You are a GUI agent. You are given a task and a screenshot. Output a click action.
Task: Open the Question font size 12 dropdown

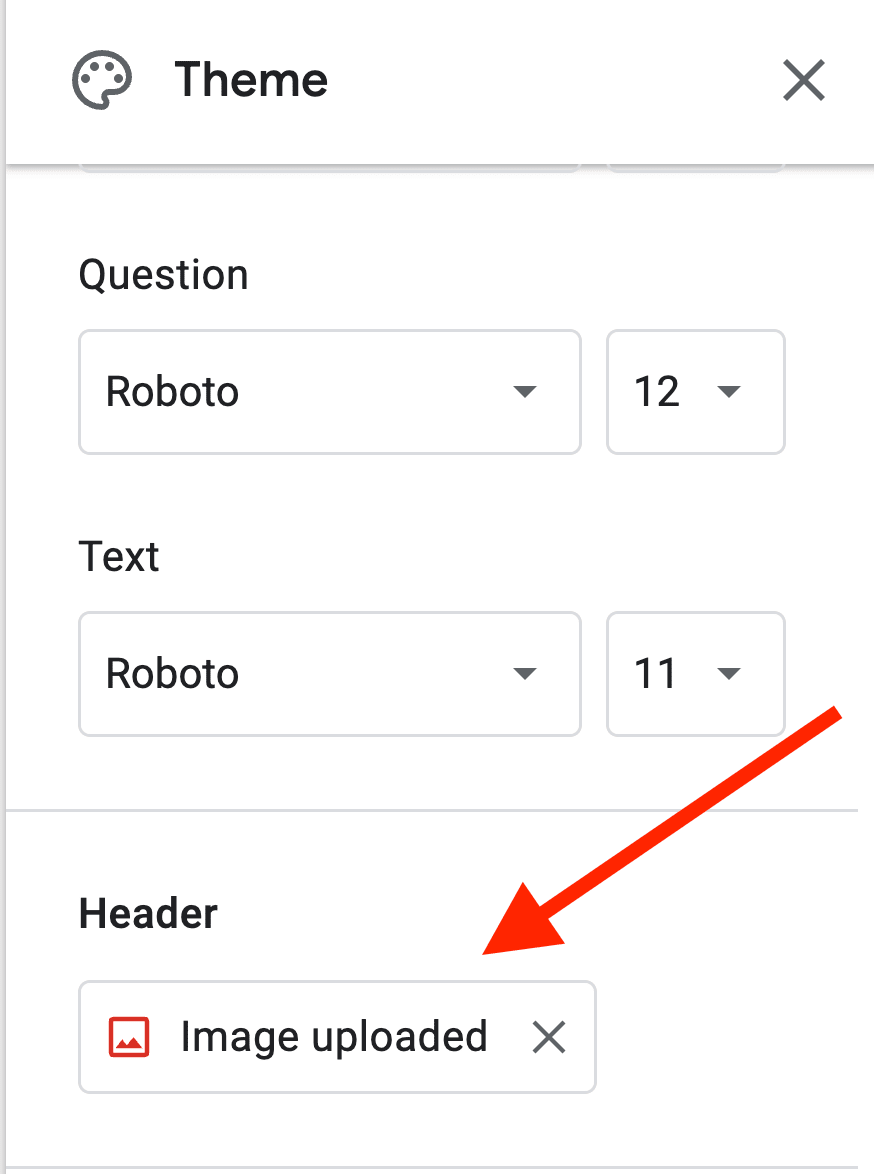695,392
